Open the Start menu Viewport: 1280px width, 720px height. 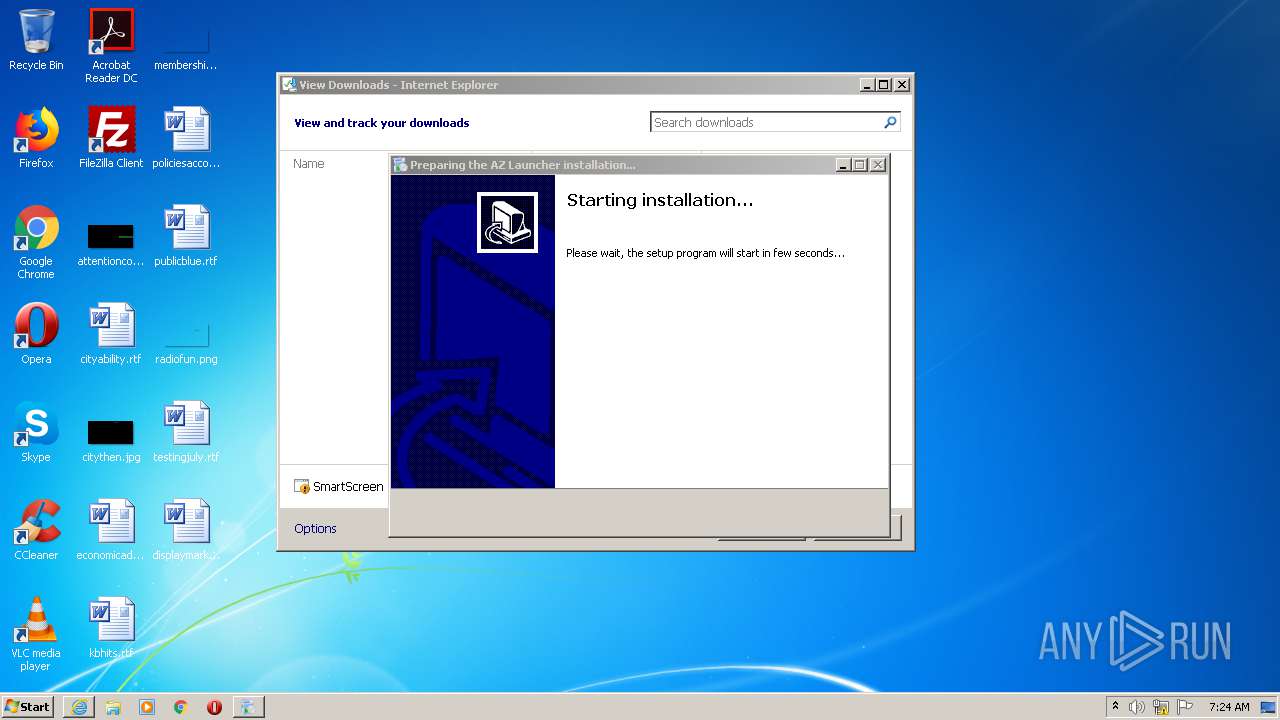pyautogui.click(x=28, y=707)
